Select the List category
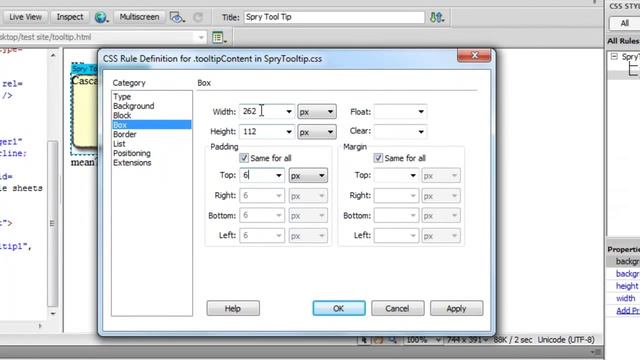Viewport: 640px width, 360px height. click(119, 144)
